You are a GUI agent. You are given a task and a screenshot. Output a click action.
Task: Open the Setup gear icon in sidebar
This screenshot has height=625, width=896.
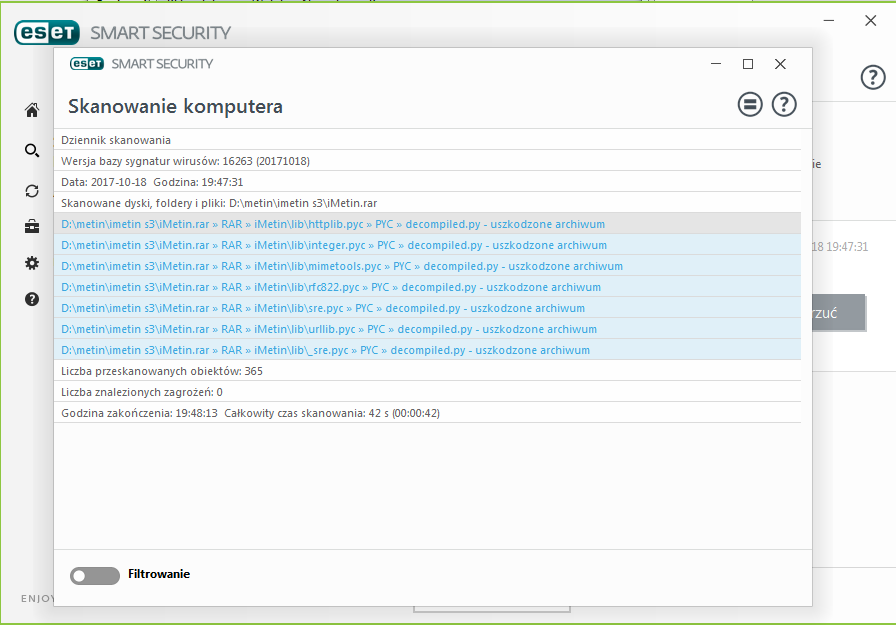(x=32, y=263)
